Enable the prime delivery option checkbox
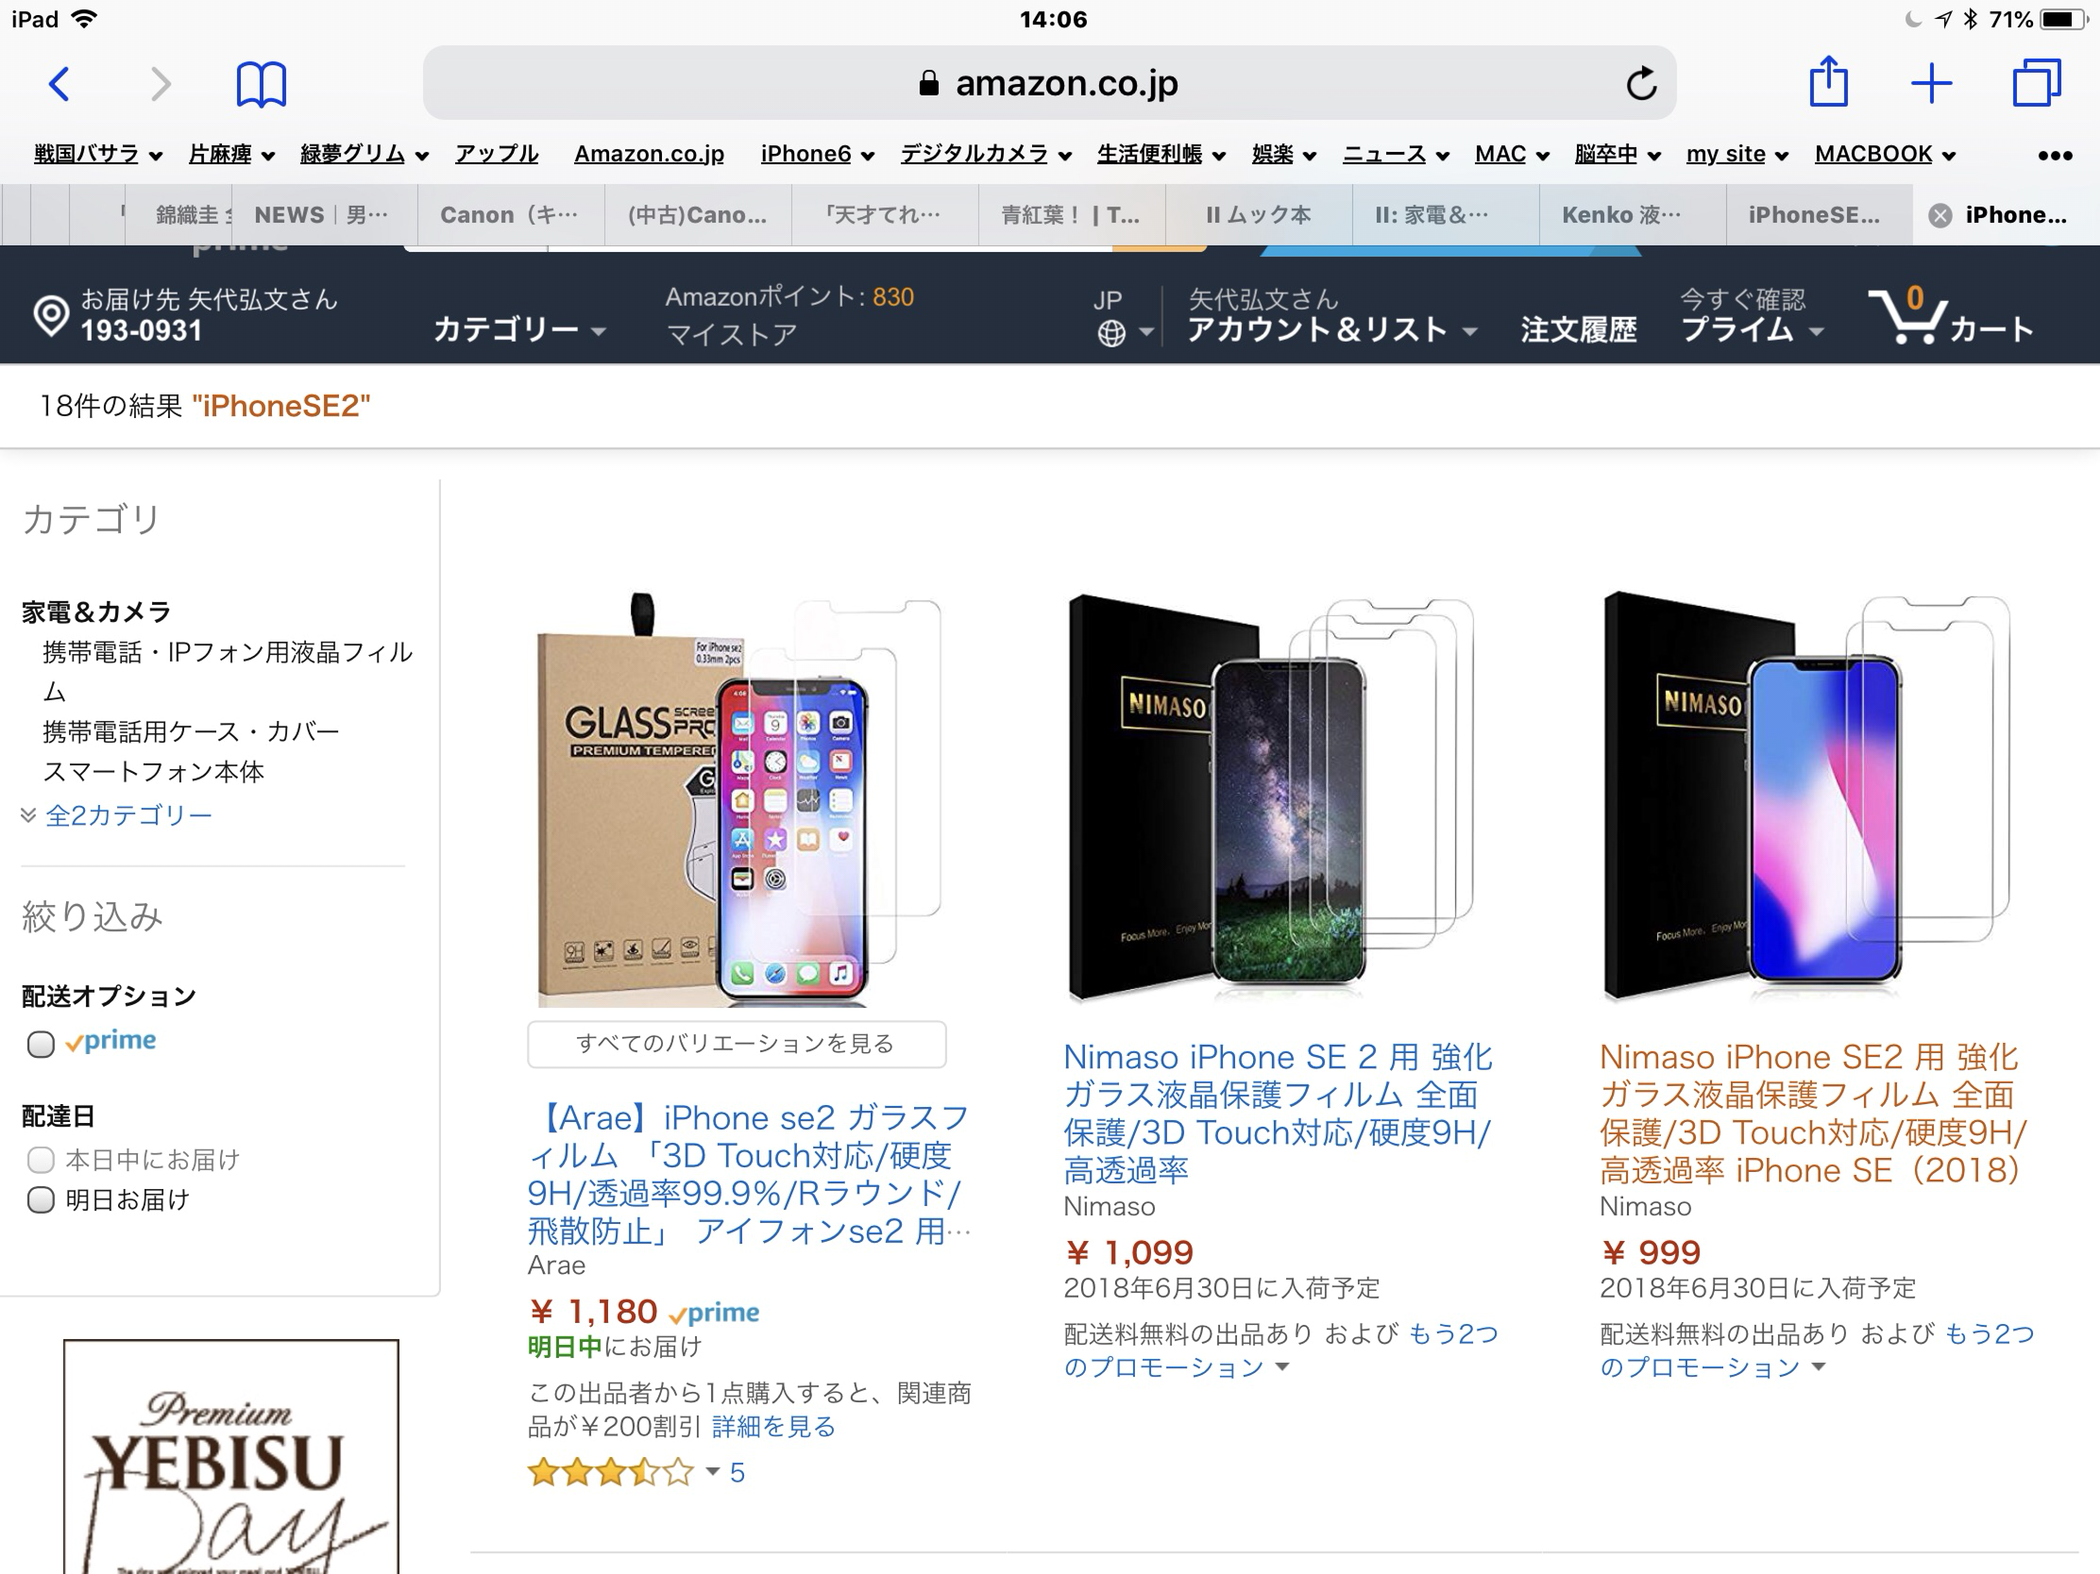Screen dimensions: 2100x1574 [40, 1044]
